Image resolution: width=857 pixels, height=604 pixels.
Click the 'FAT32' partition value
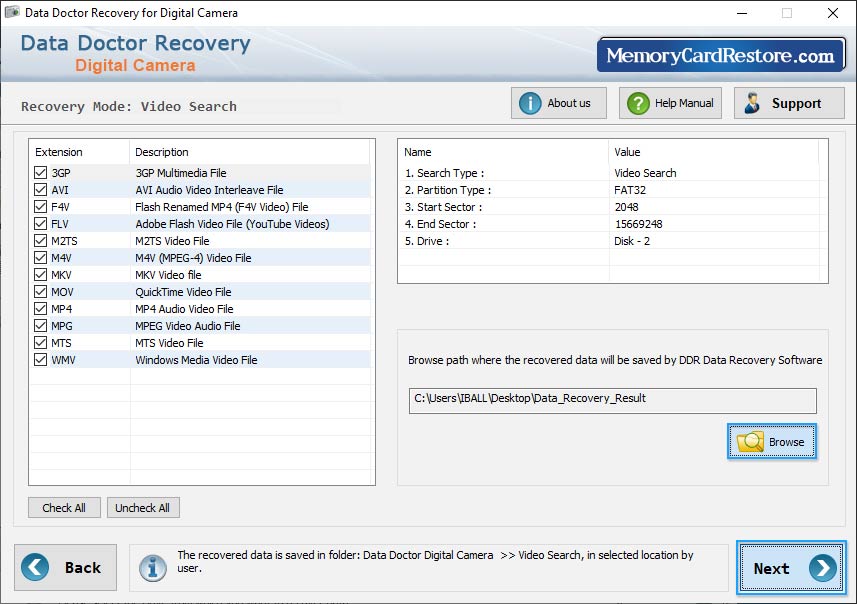[630, 190]
